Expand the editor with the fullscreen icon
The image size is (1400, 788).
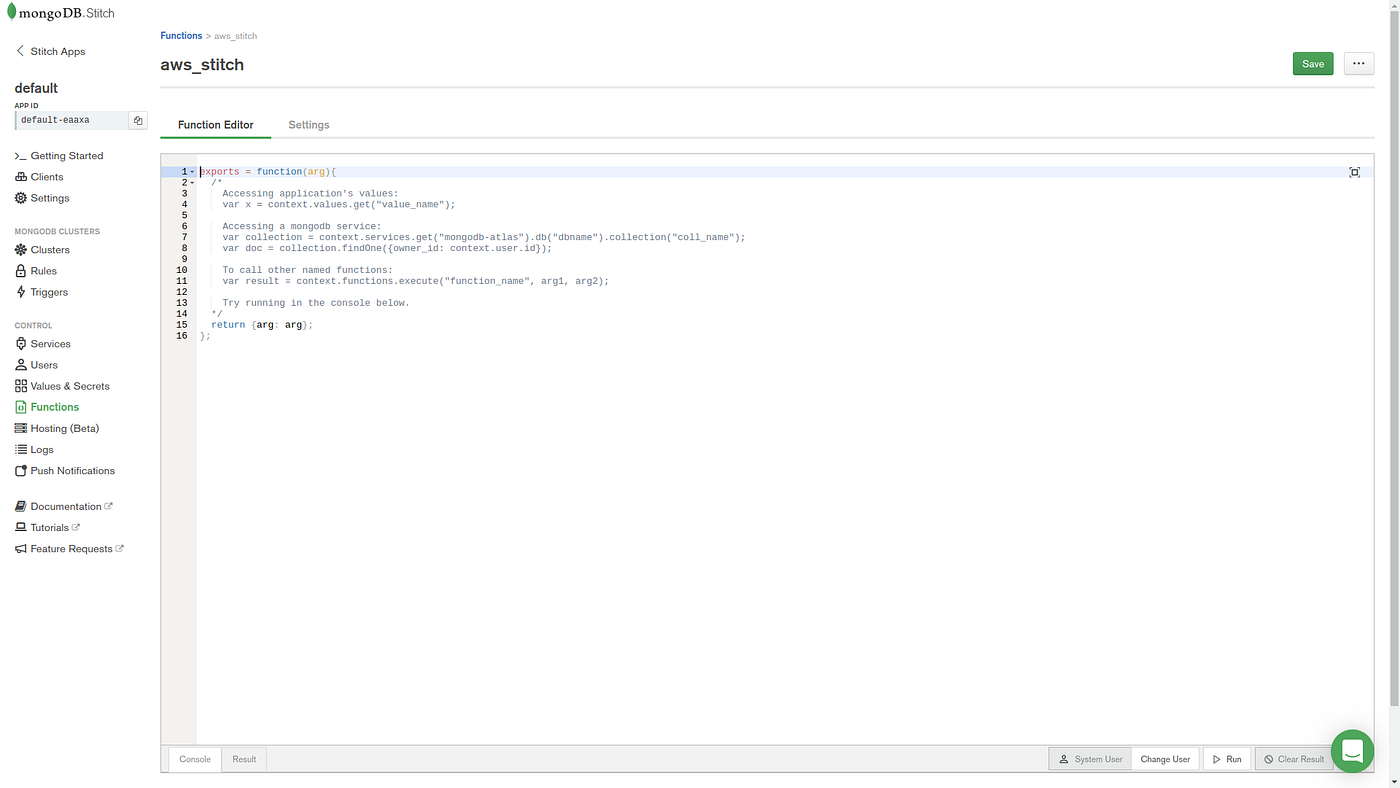[1355, 171]
